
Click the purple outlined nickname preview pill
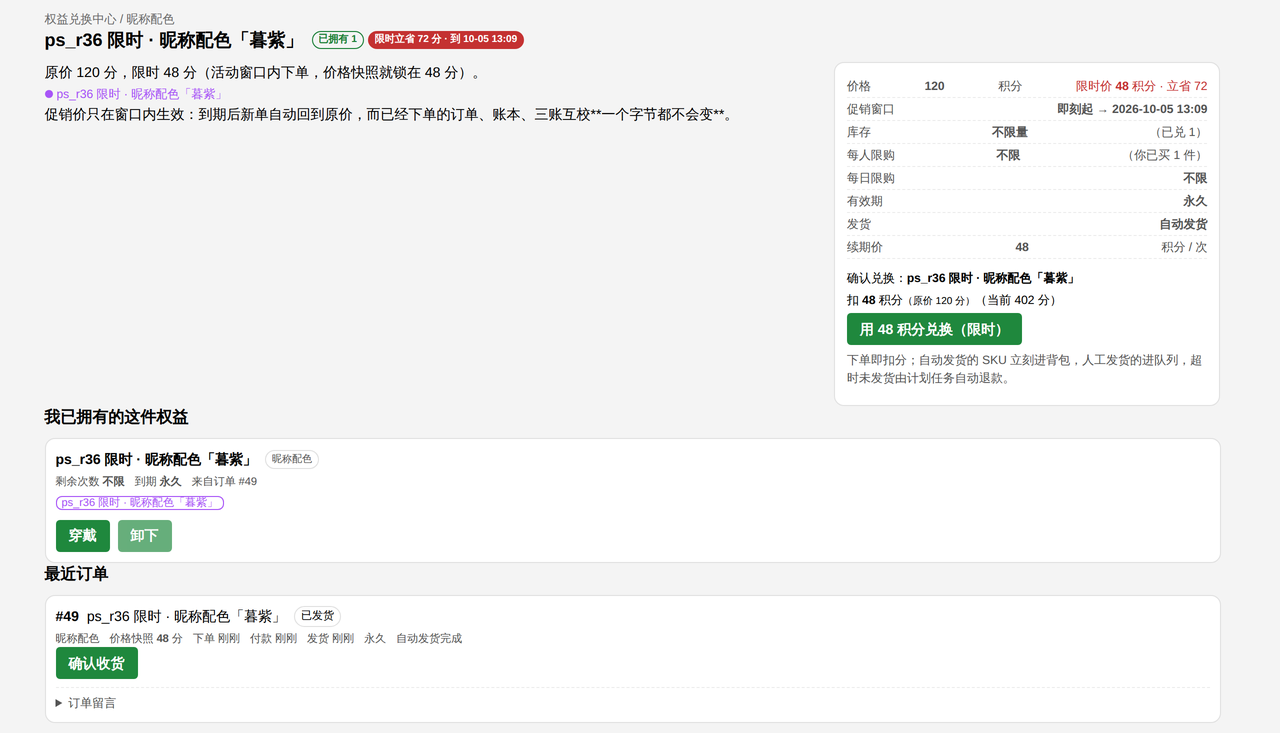(140, 502)
